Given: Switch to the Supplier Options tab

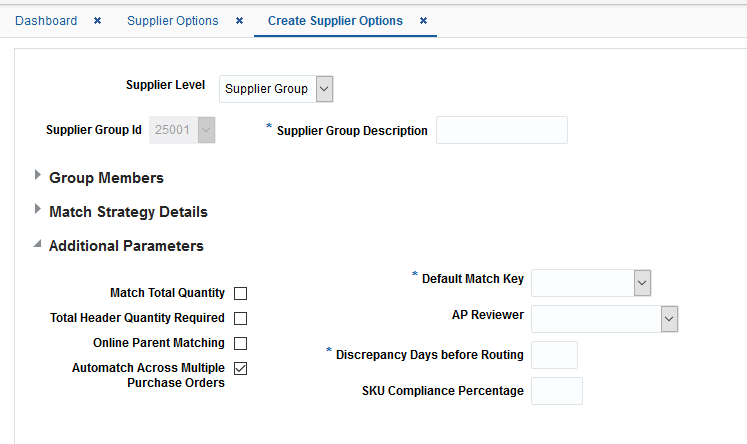Looking at the screenshot, I should click(172, 21).
